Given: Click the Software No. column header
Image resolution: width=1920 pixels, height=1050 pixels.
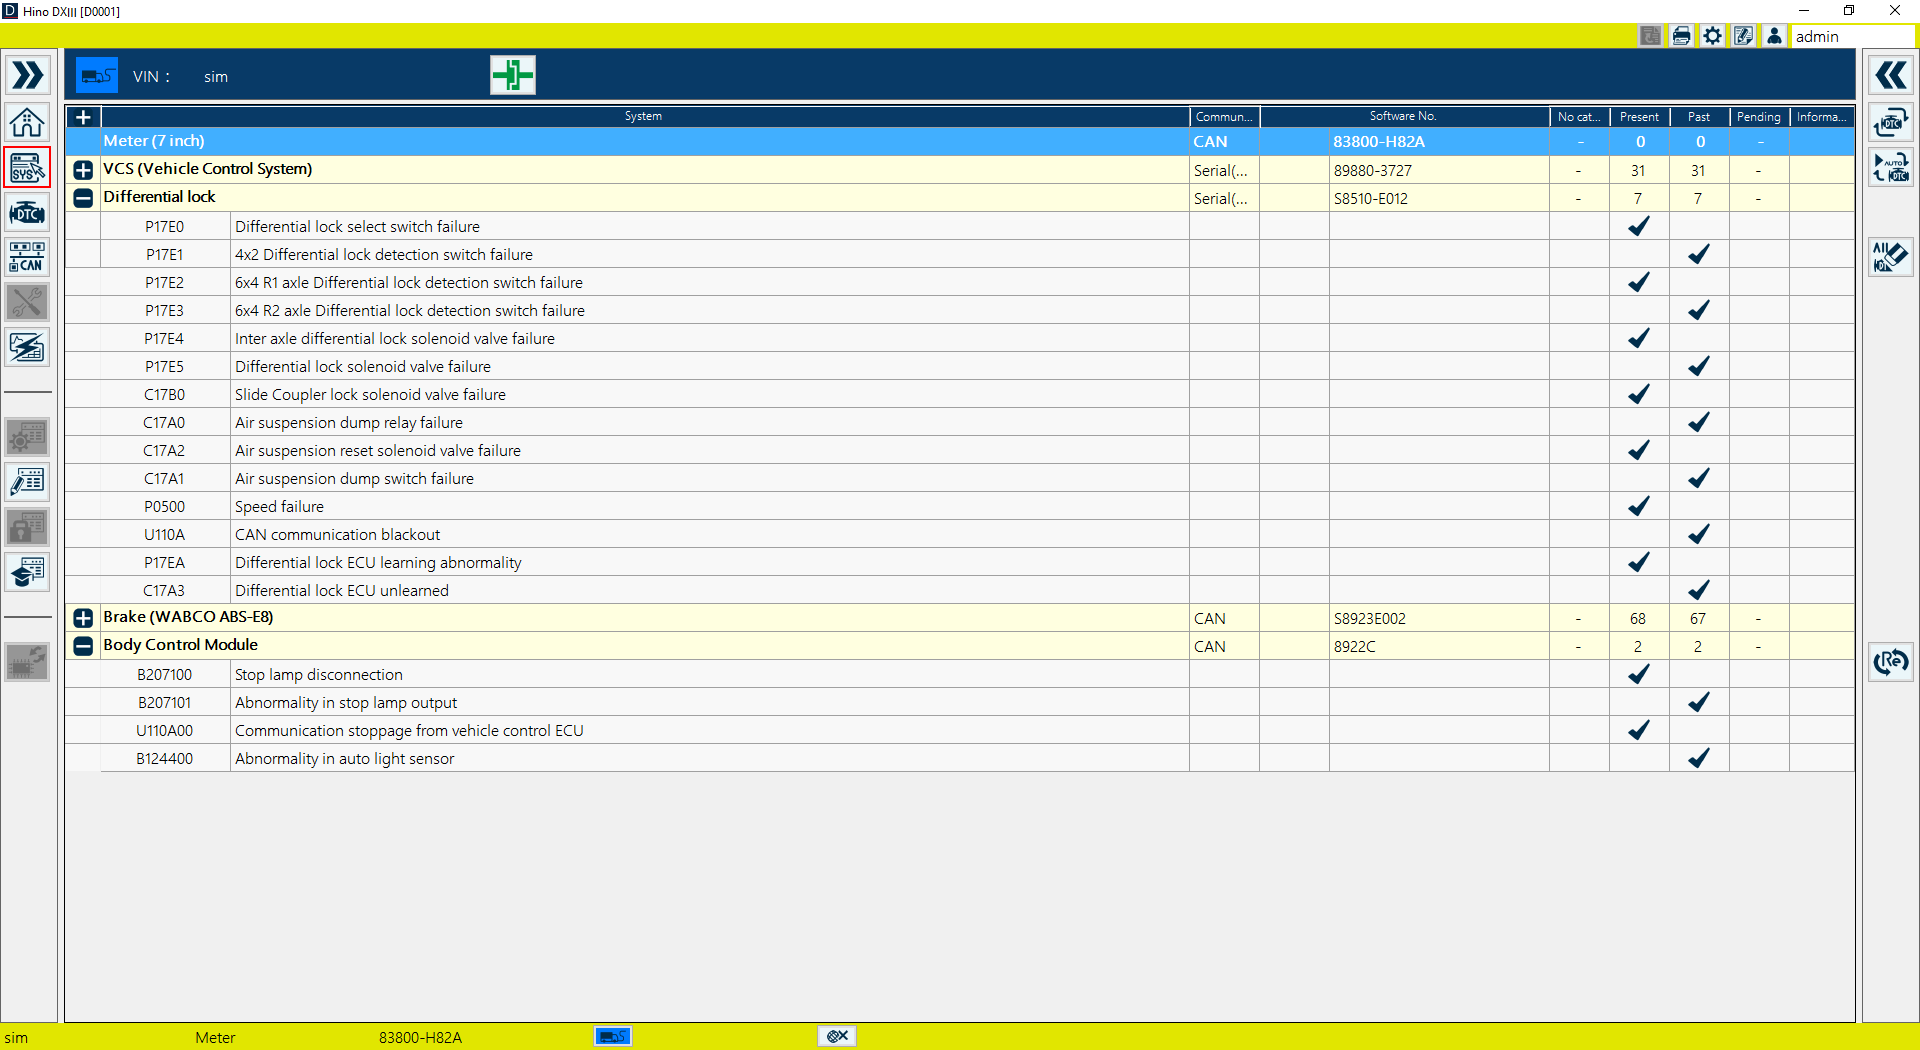Looking at the screenshot, I should pos(1402,117).
